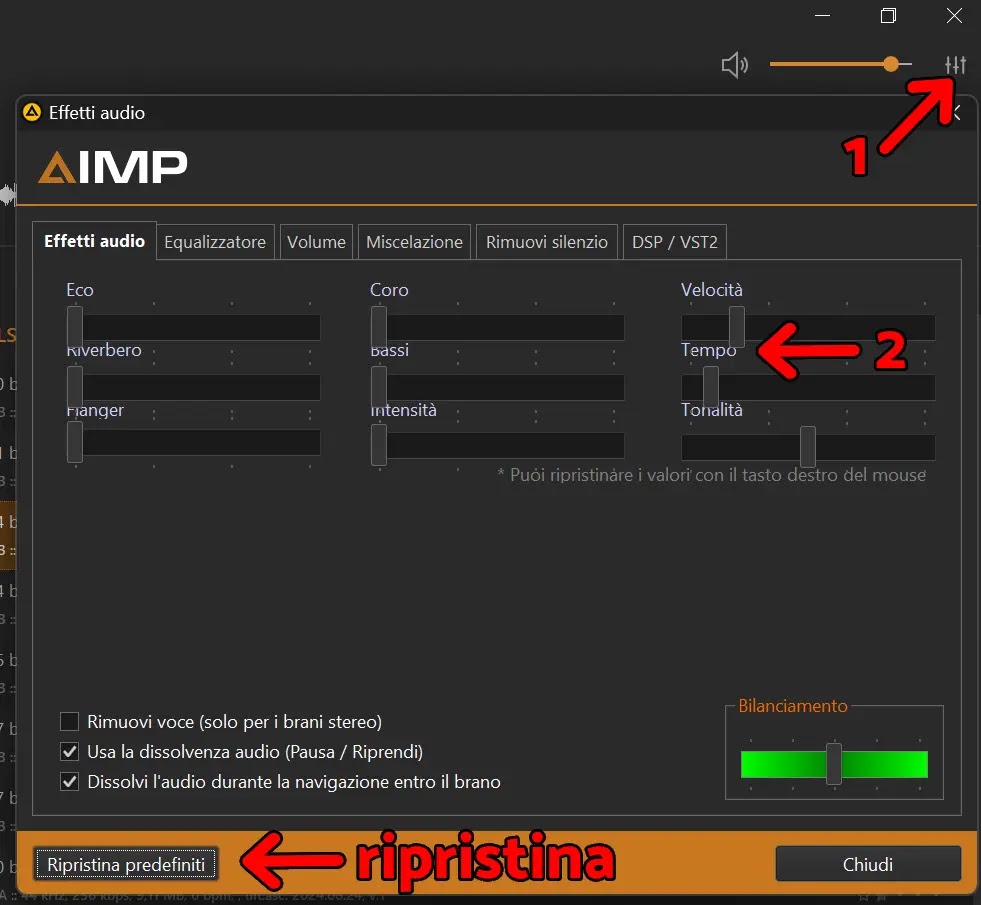Mute audio via the speaker icon
Image resolution: width=981 pixels, height=905 pixels.
(734, 64)
